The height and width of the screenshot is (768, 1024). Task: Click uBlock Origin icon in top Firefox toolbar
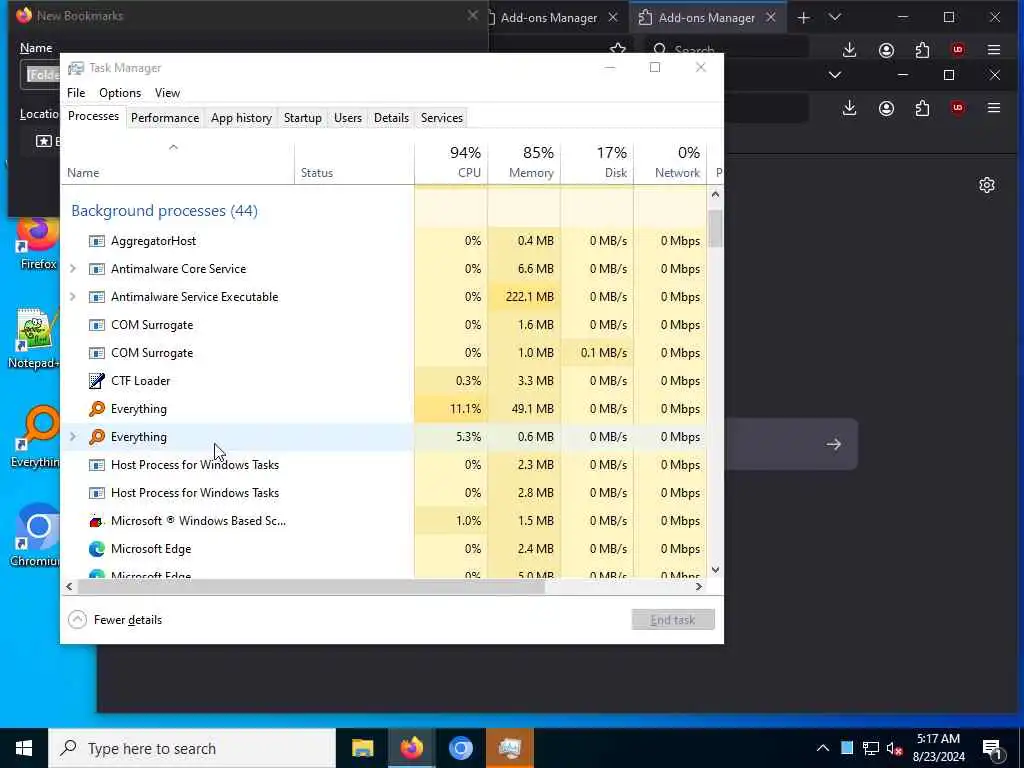958,50
